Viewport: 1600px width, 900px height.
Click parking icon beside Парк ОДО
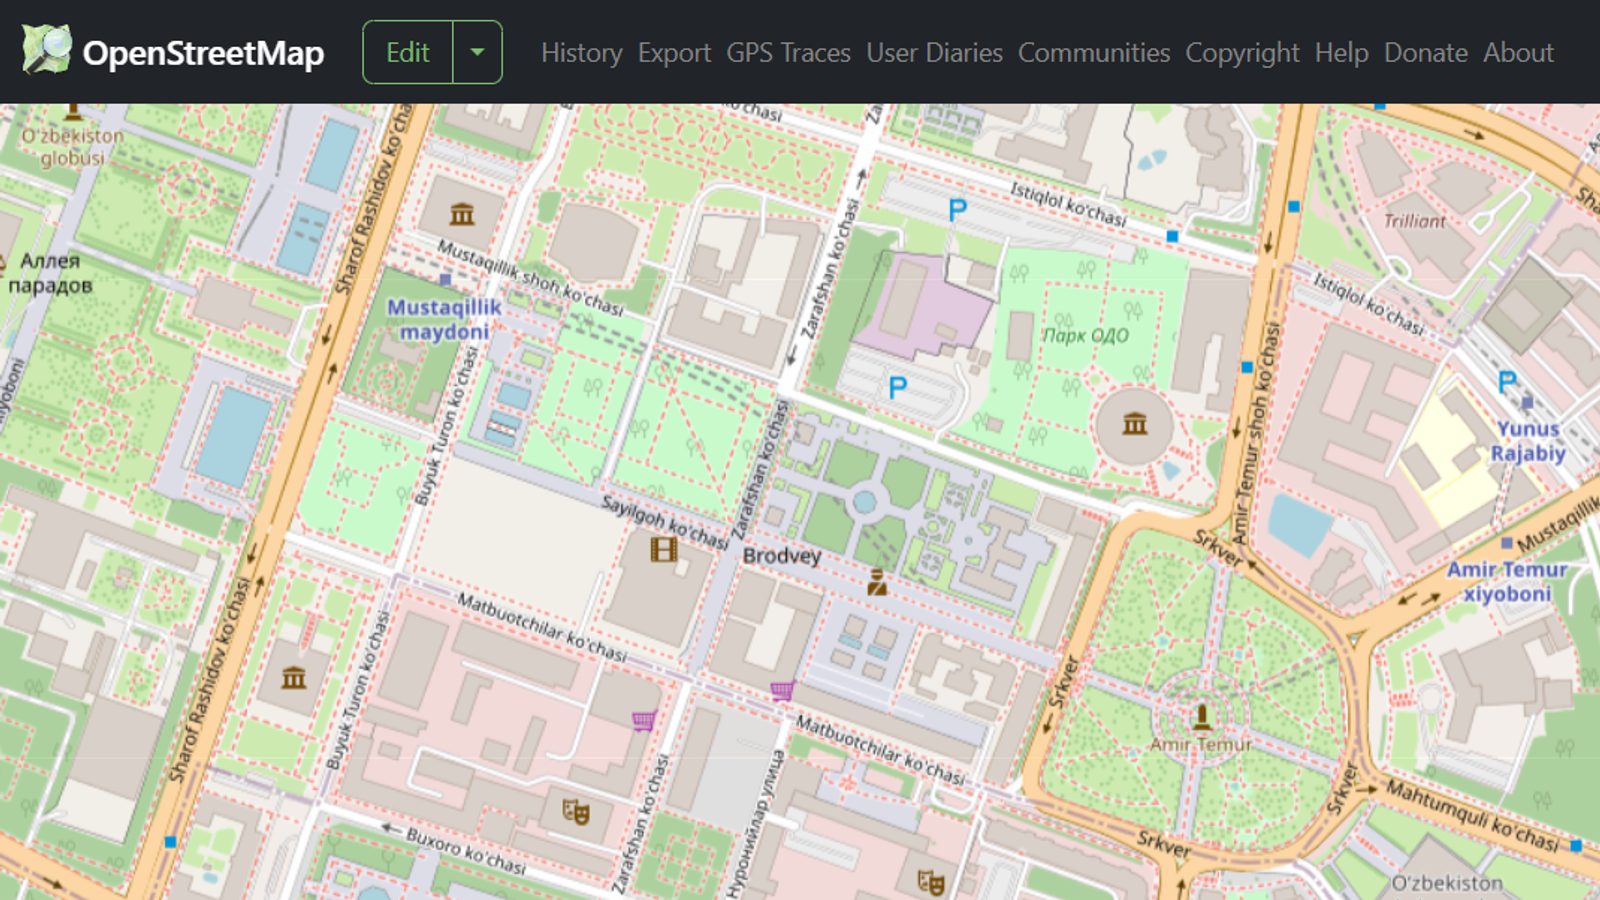(x=898, y=387)
